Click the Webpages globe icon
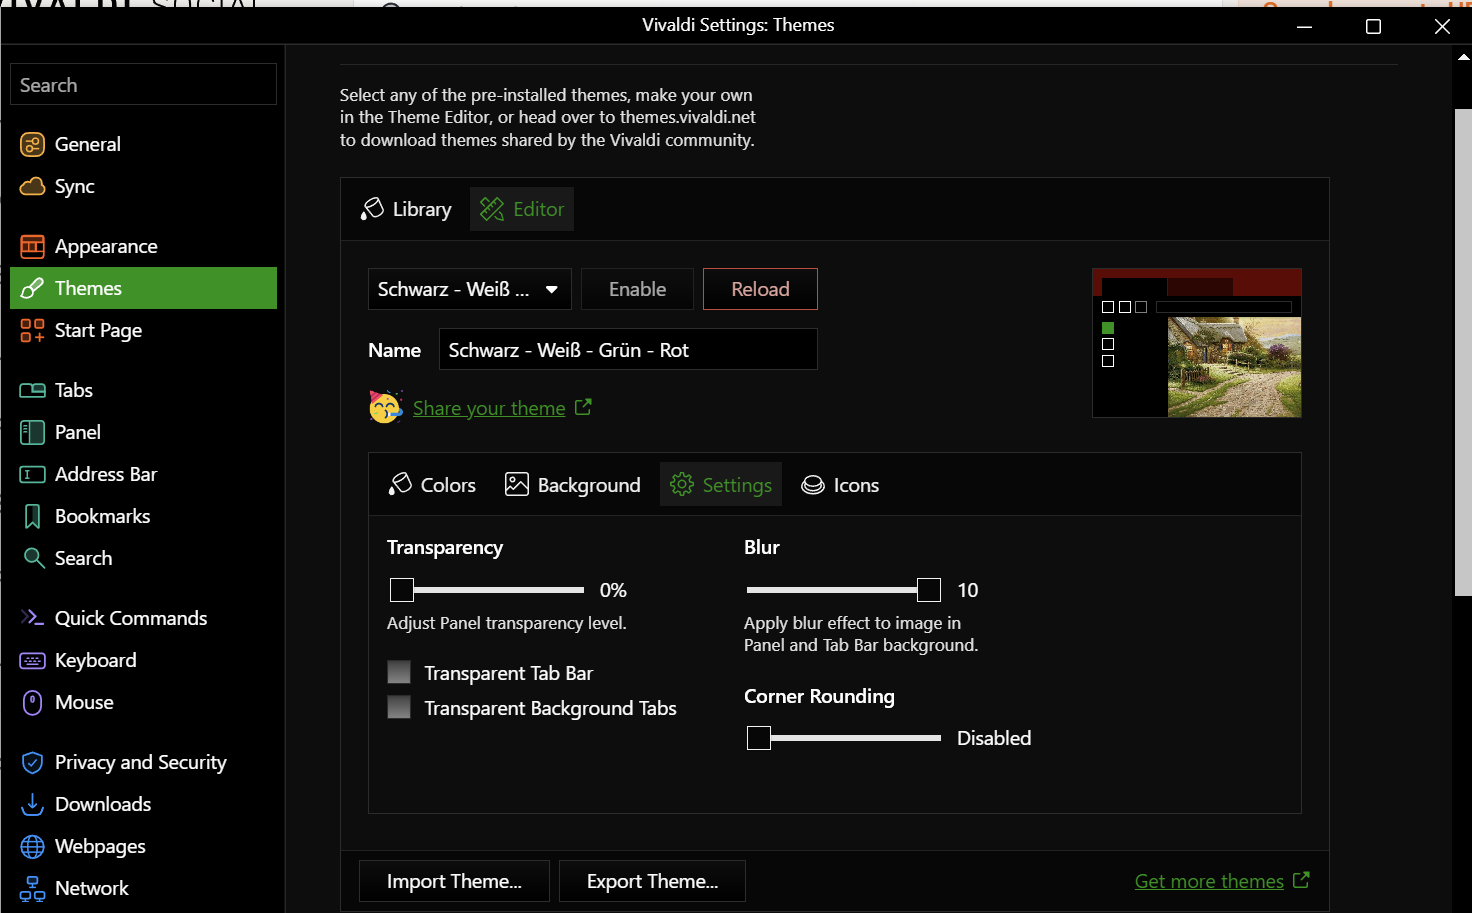Screen dimensions: 1472x913 (32, 846)
